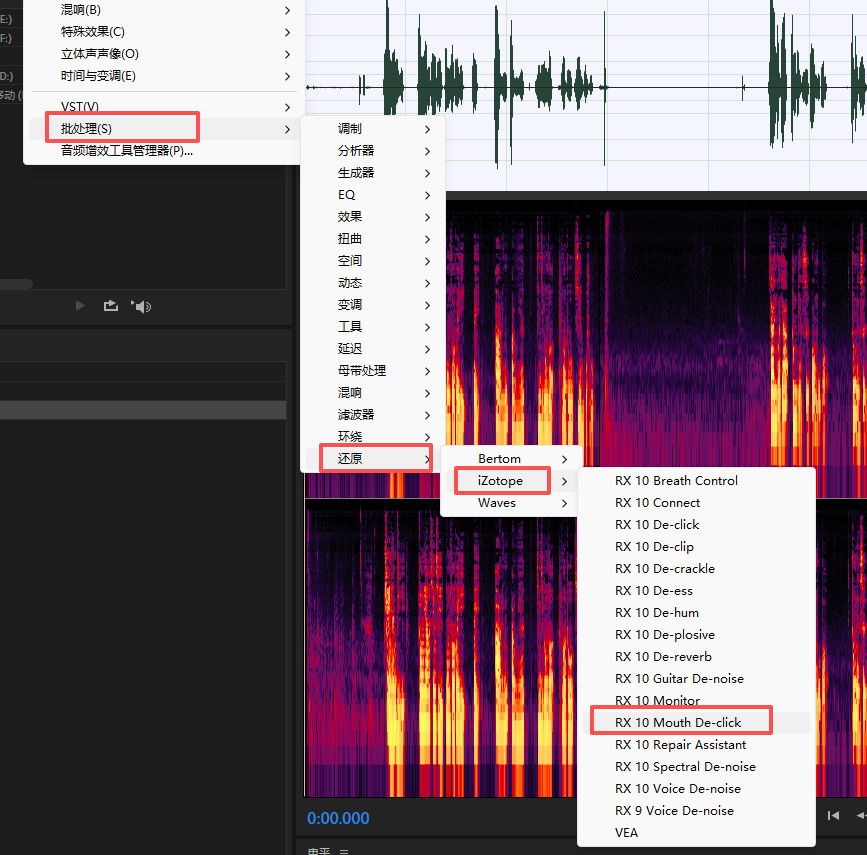Expand the EQ plugin category
The width and height of the screenshot is (867, 855).
coord(373,195)
